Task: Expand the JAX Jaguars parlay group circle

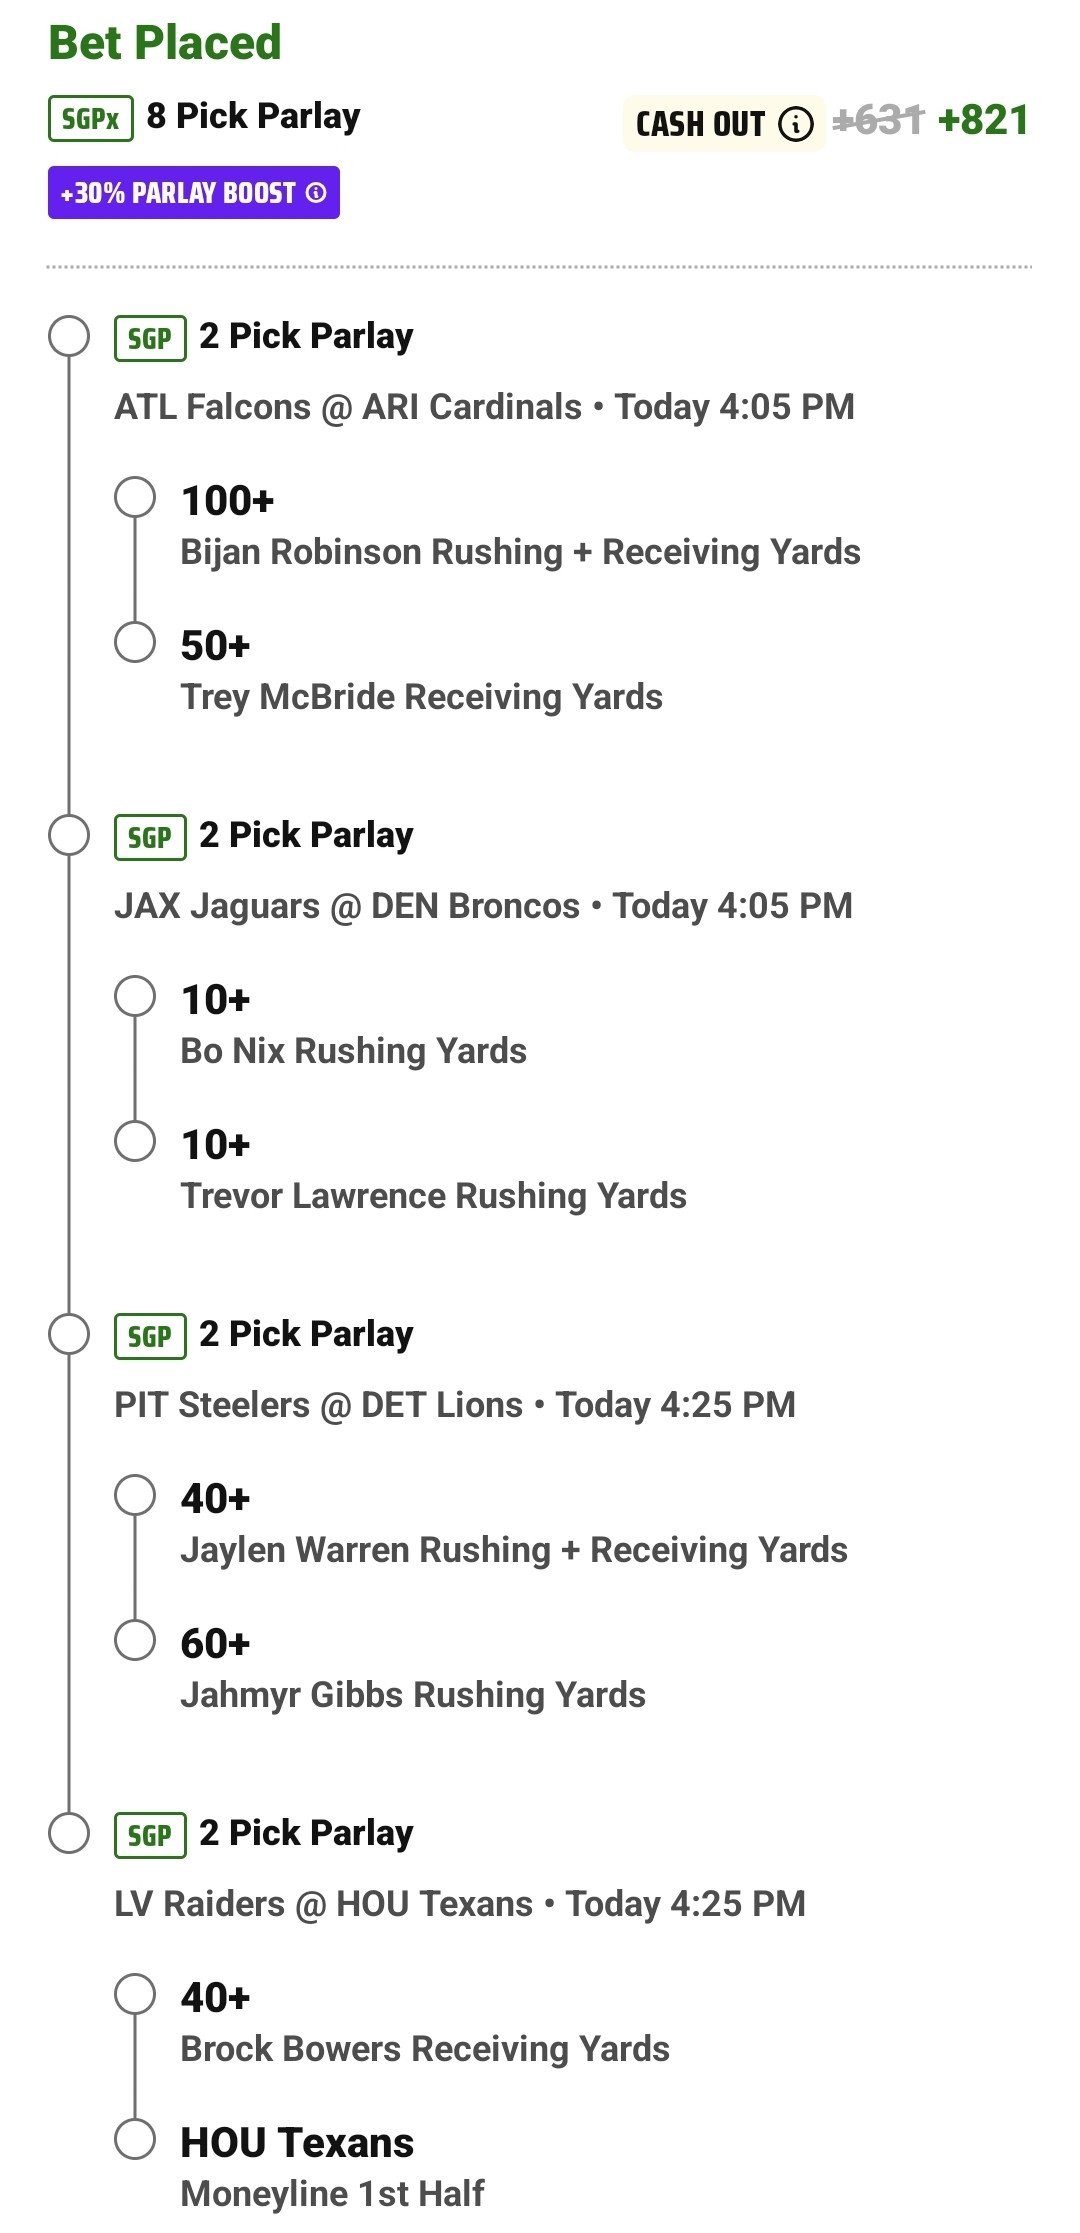Action: click(x=69, y=835)
